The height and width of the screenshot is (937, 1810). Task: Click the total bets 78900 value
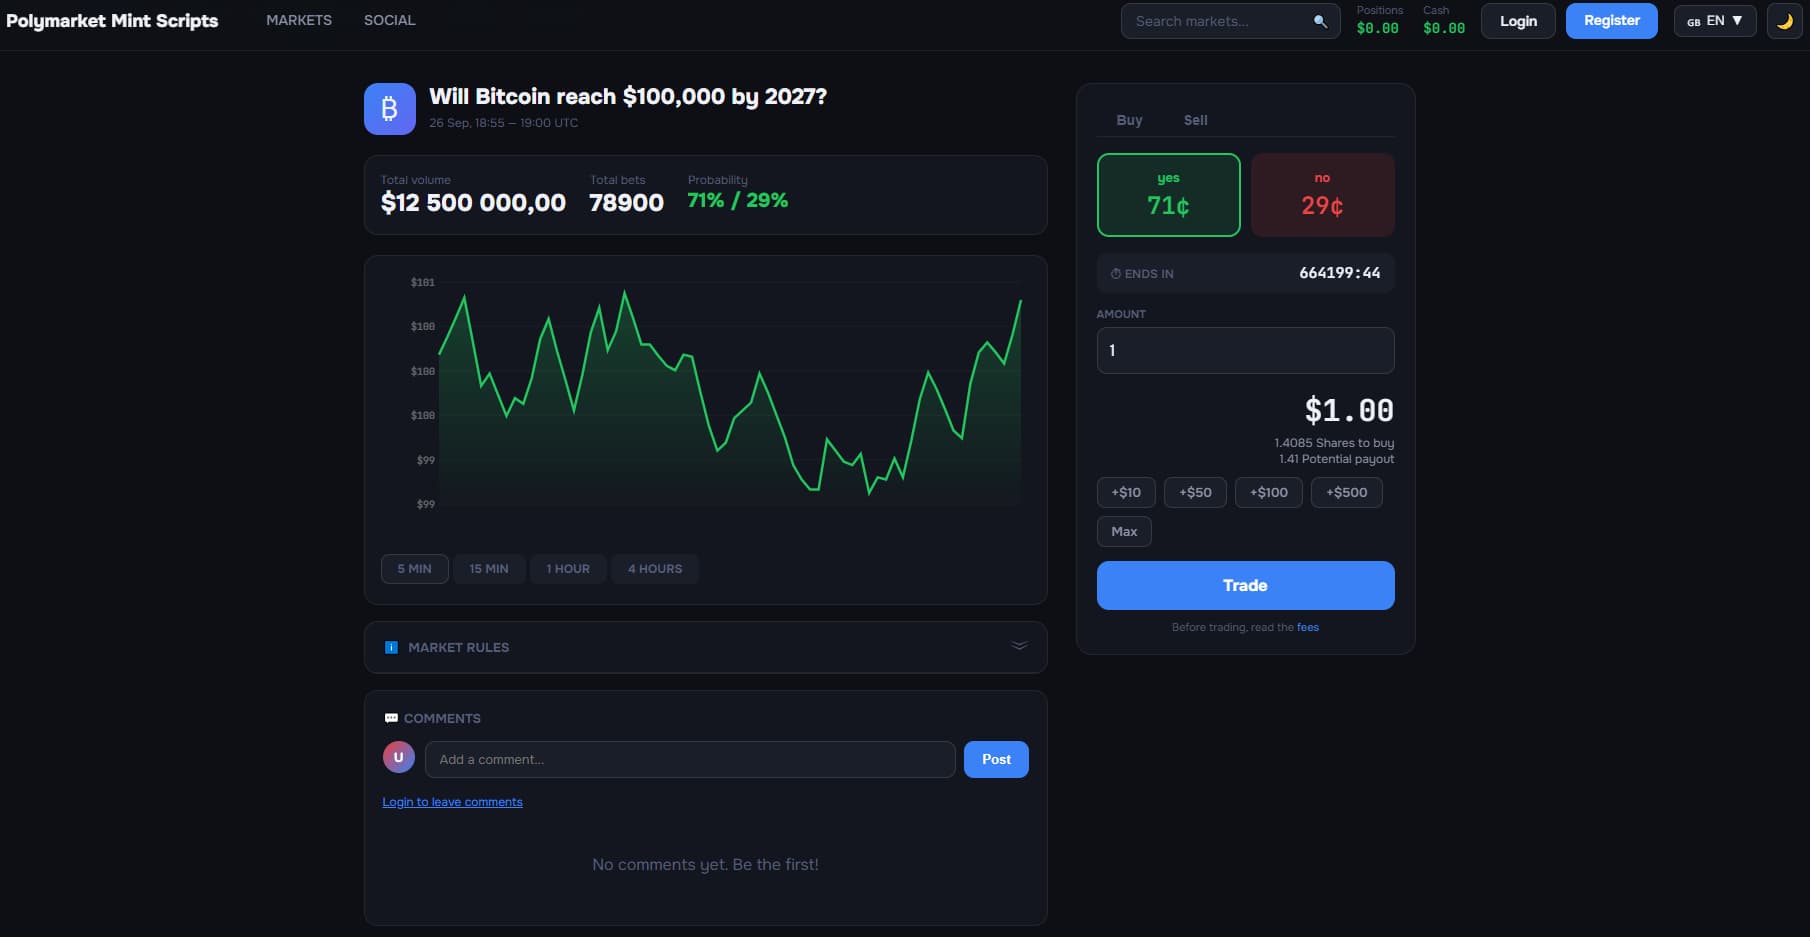626,203
